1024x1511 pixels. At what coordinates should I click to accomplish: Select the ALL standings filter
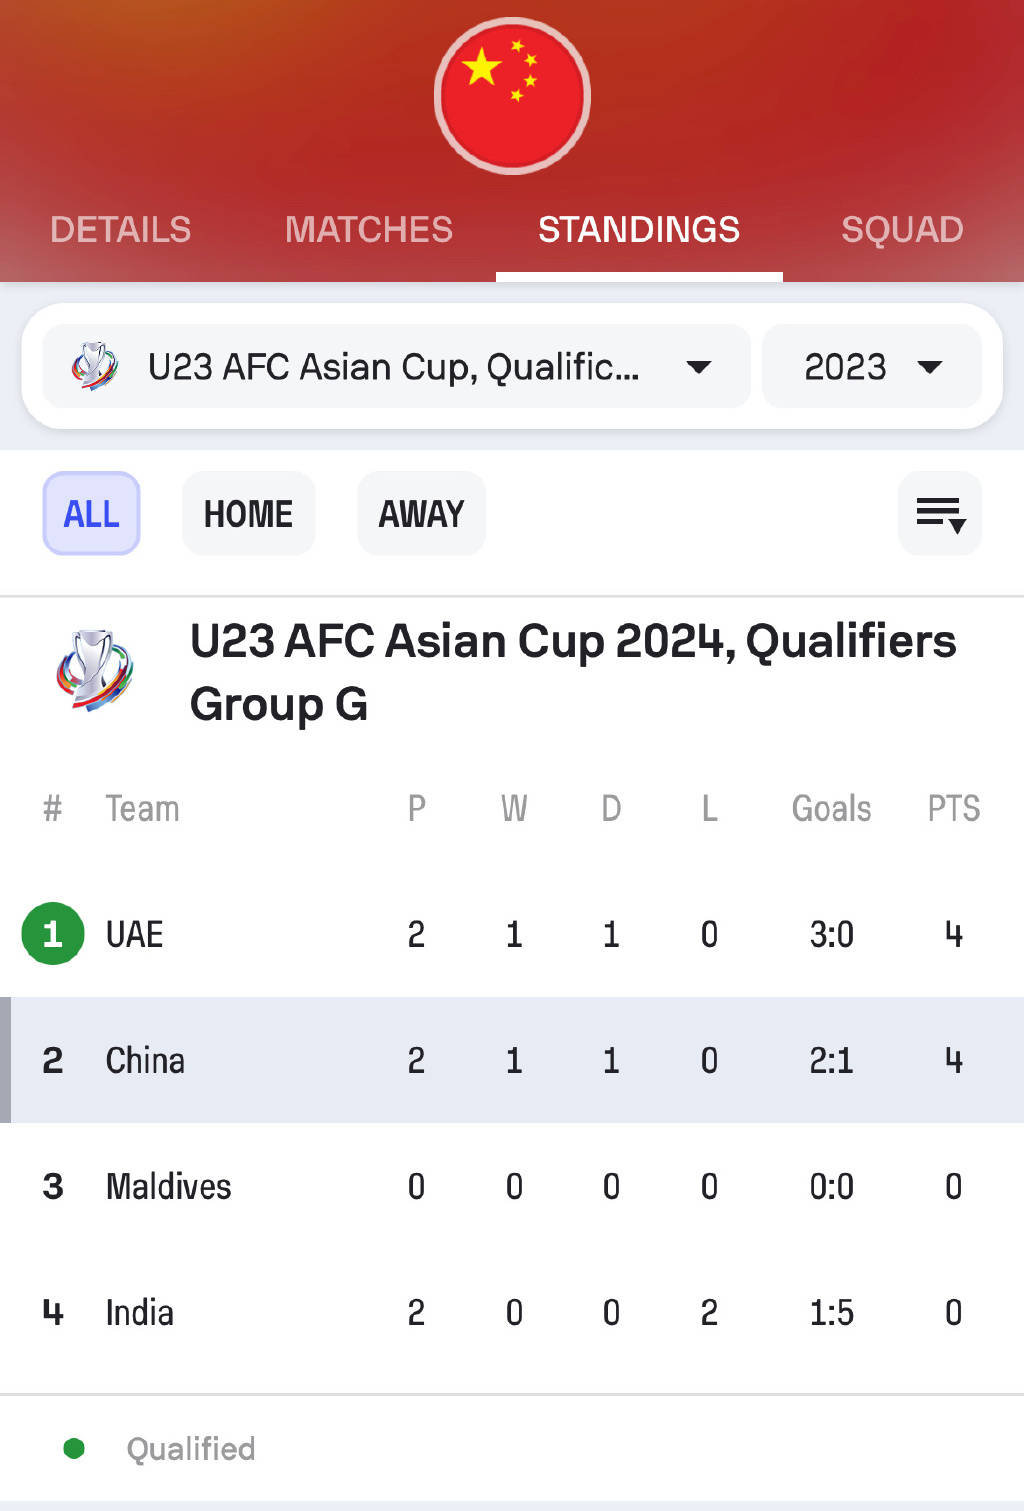pos(91,514)
